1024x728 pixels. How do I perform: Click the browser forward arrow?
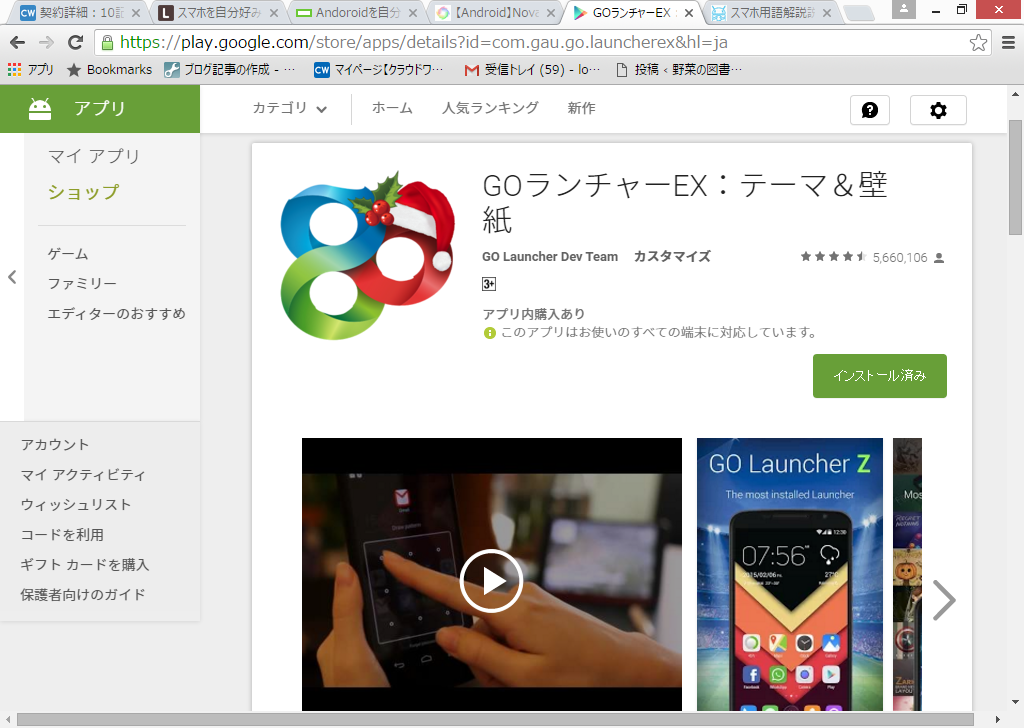pyautogui.click(x=46, y=43)
